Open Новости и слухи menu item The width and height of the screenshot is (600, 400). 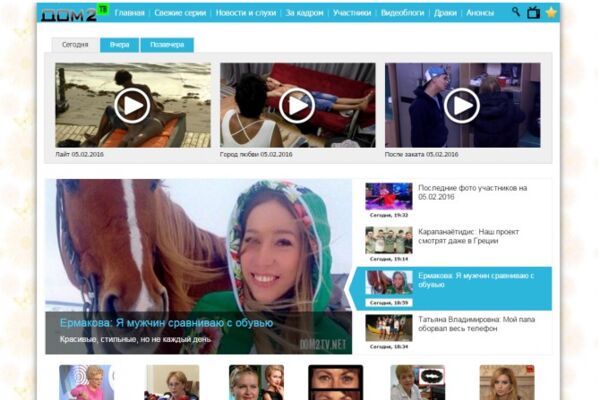[x=246, y=13]
